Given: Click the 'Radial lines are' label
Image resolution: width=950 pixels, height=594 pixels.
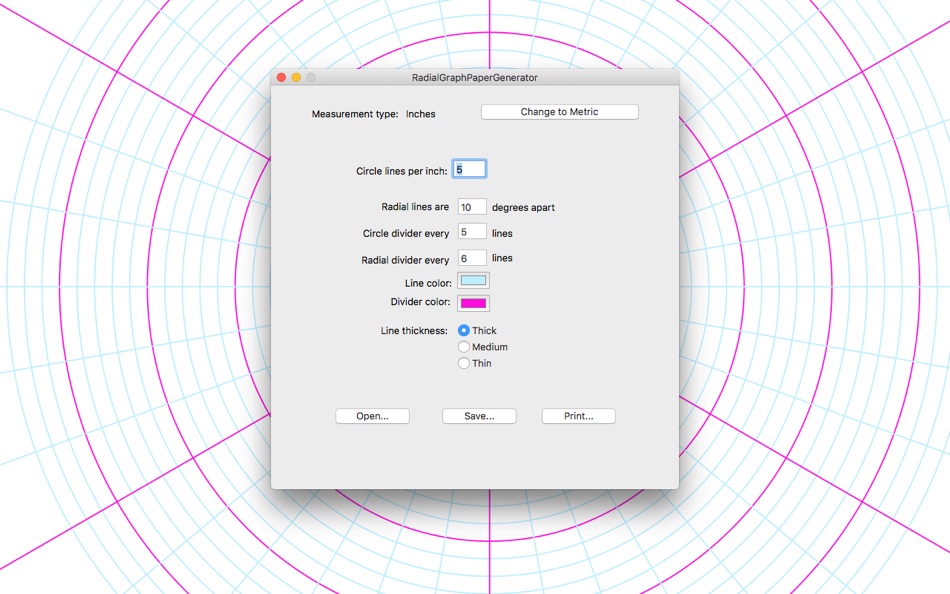Looking at the screenshot, I should point(415,207).
